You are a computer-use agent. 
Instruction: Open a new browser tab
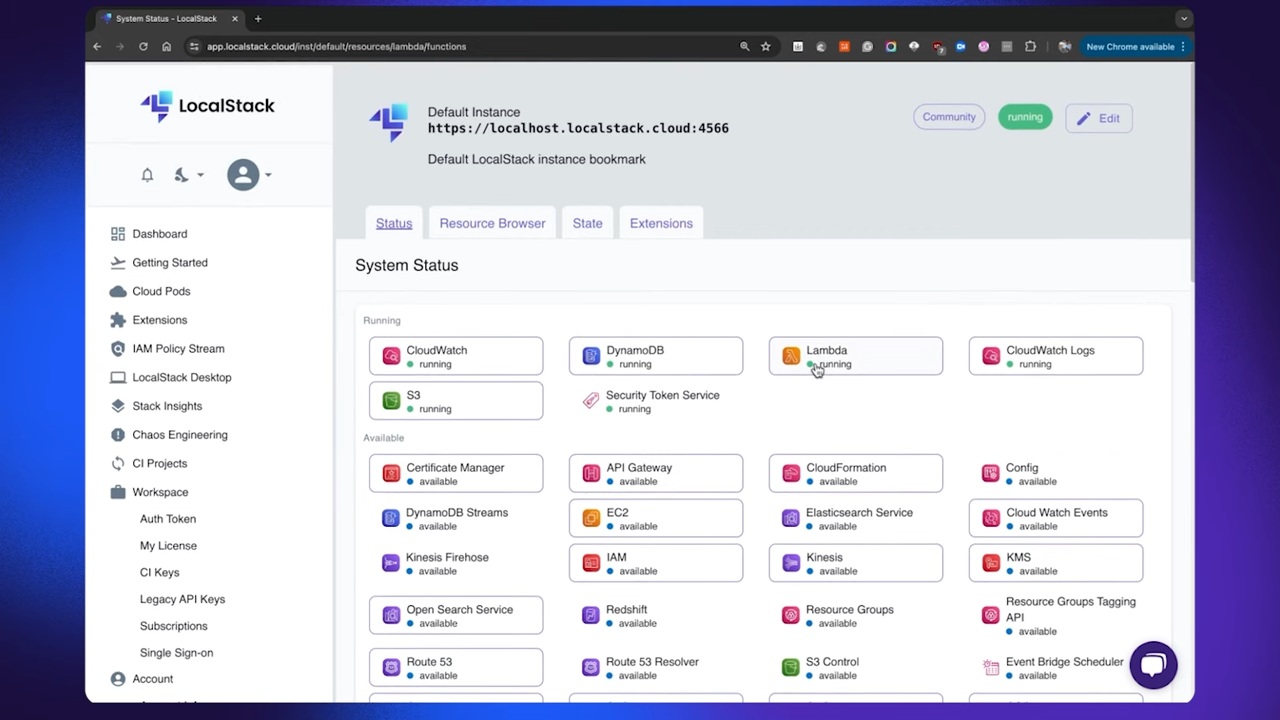[258, 18]
